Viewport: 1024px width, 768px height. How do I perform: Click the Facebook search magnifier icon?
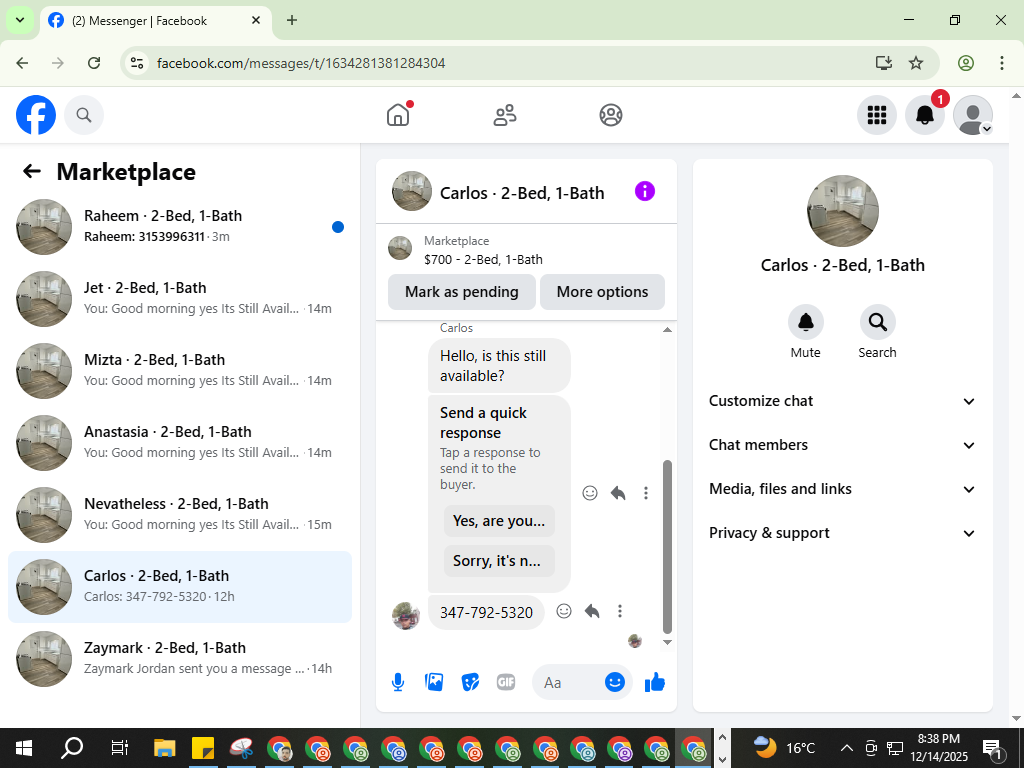point(84,115)
